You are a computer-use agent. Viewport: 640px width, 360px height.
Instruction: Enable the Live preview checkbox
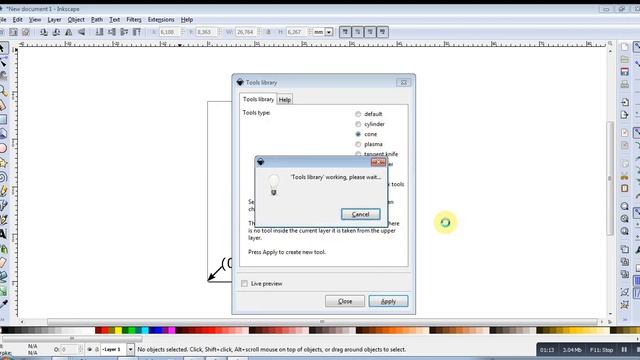pyautogui.click(x=244, y=284)
